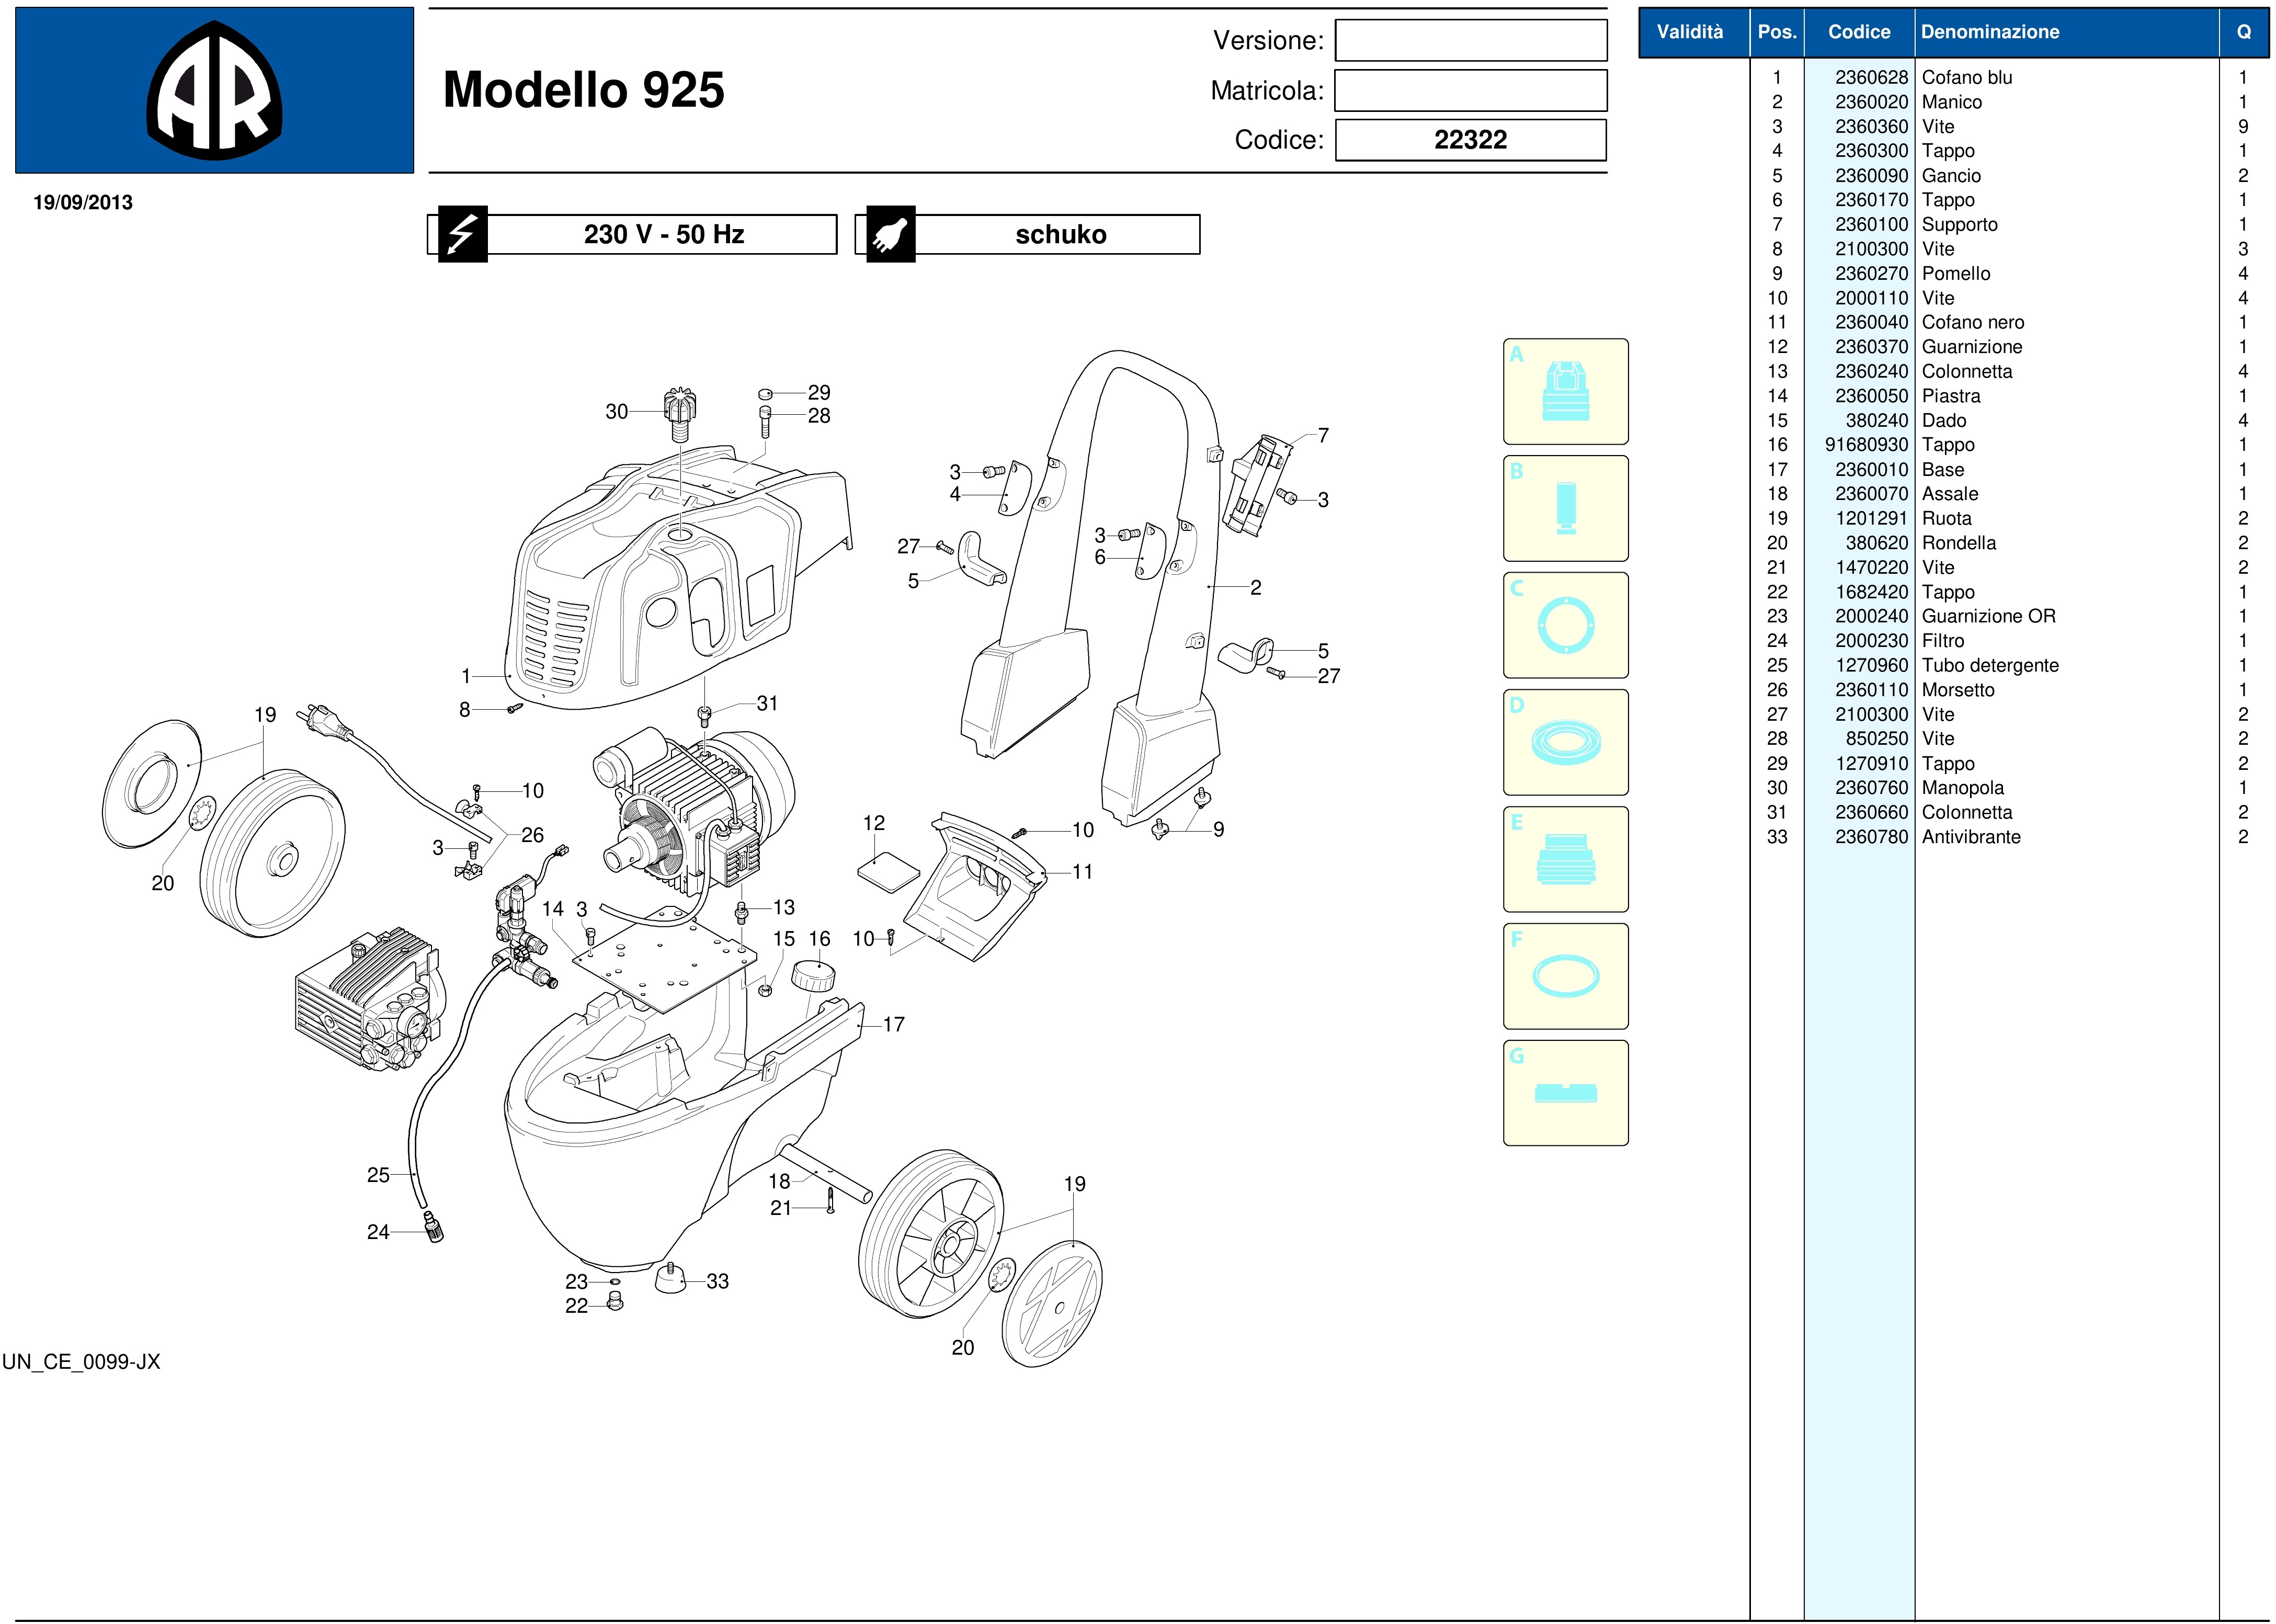The image size is (2276, 1624).
Task: Click the Validità column header
Action: tap(1689, 32)
